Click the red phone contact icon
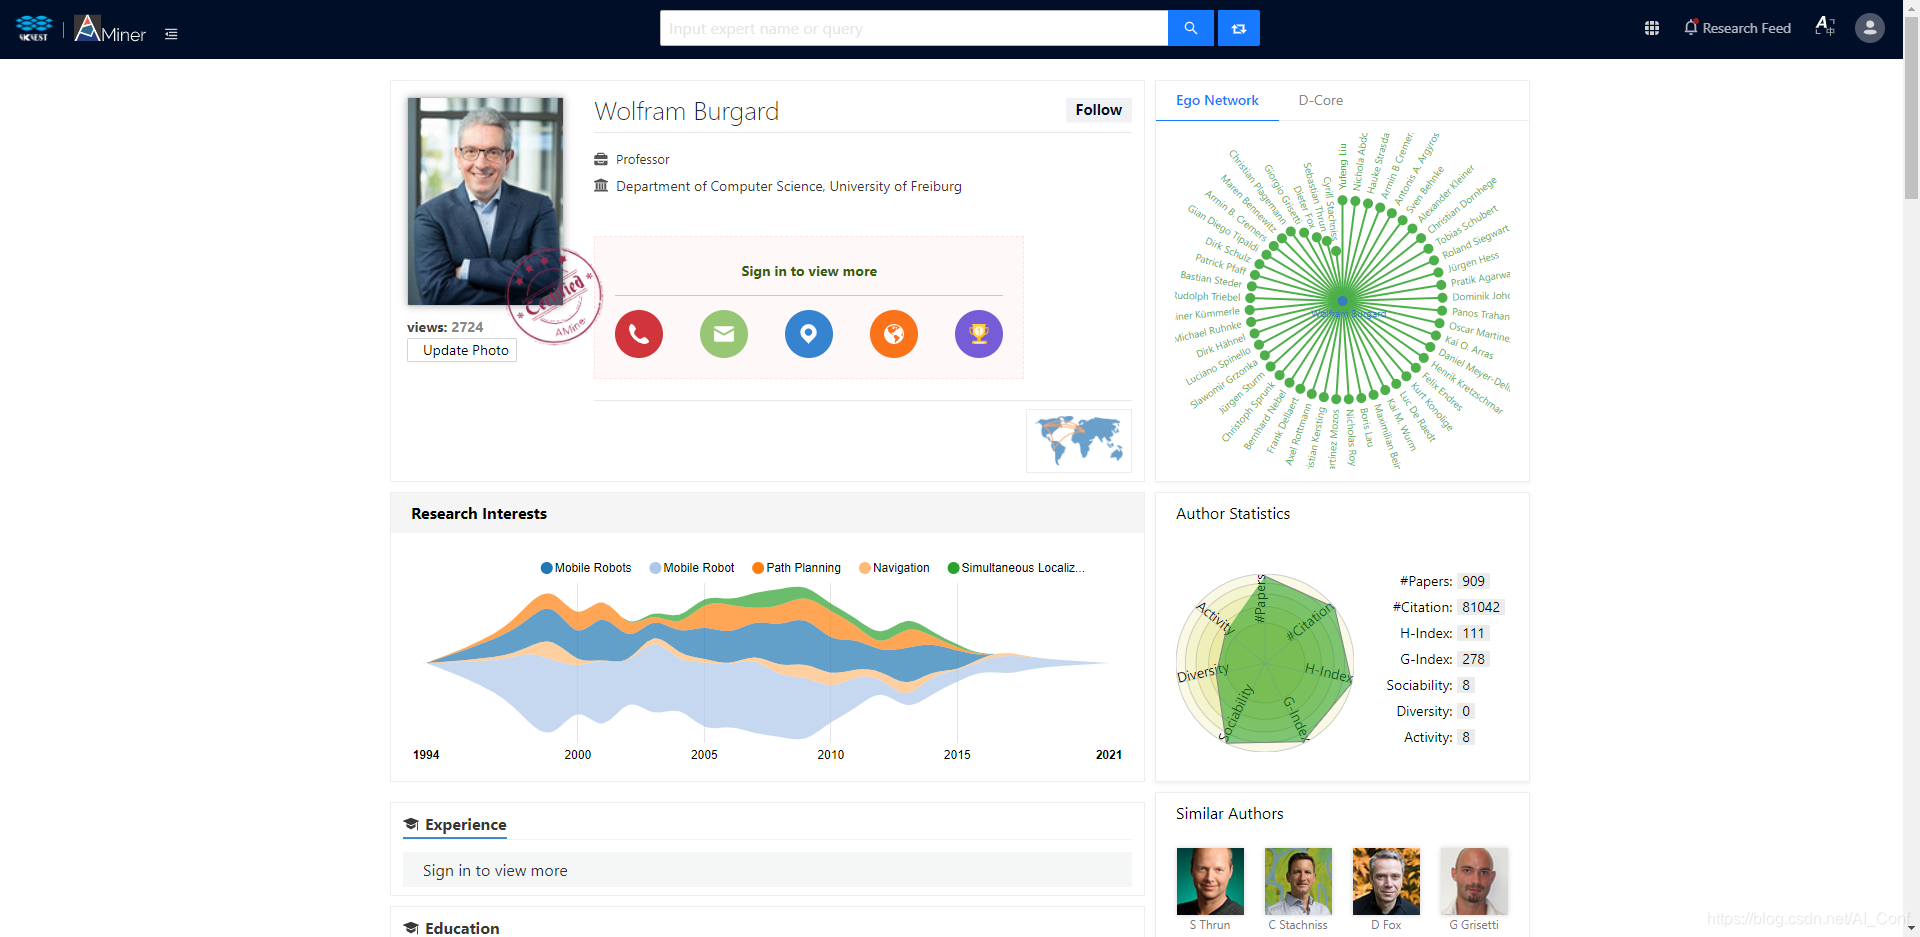This screenshot has width=1920, height=937. coord(639,334)
